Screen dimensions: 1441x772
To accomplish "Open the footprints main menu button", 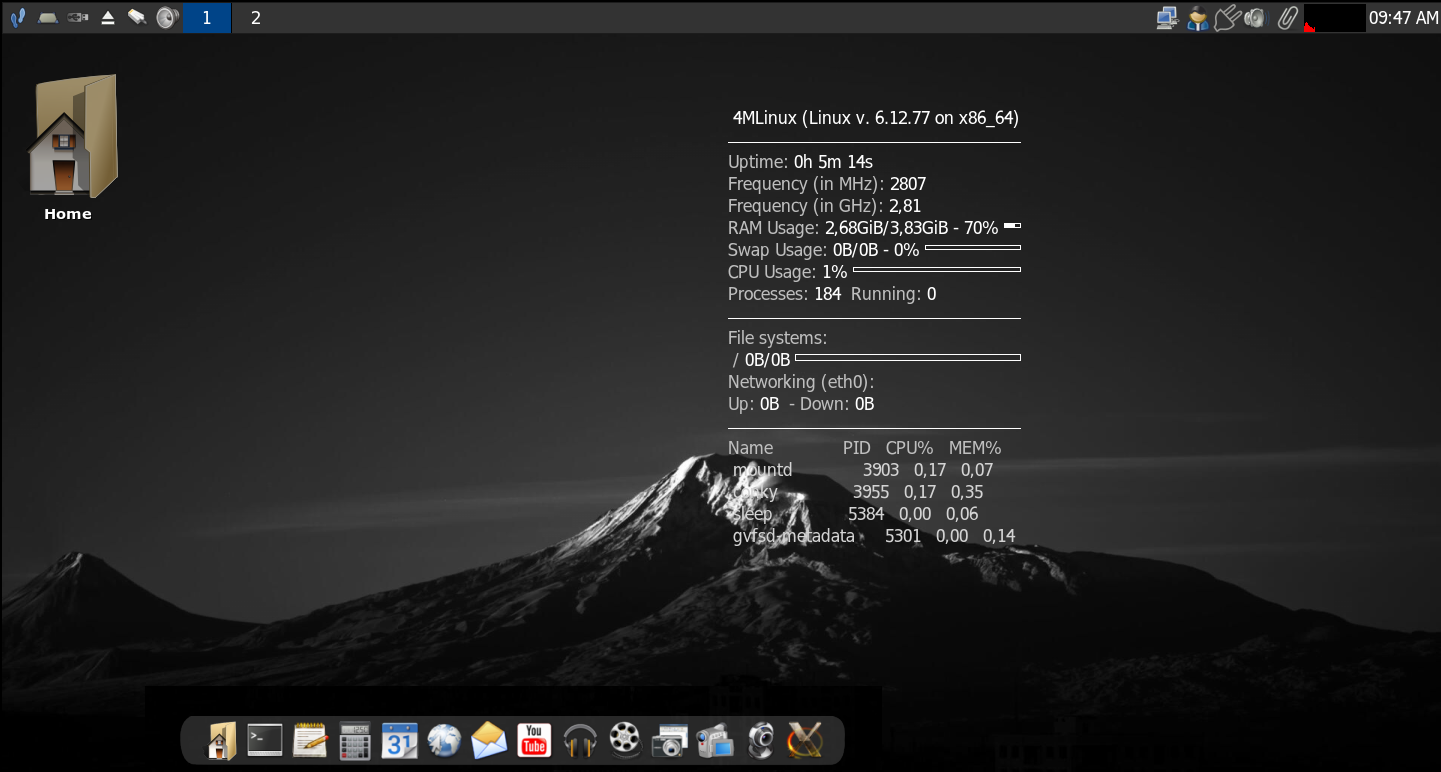I will pyautogui.click(x=17, y=18).
